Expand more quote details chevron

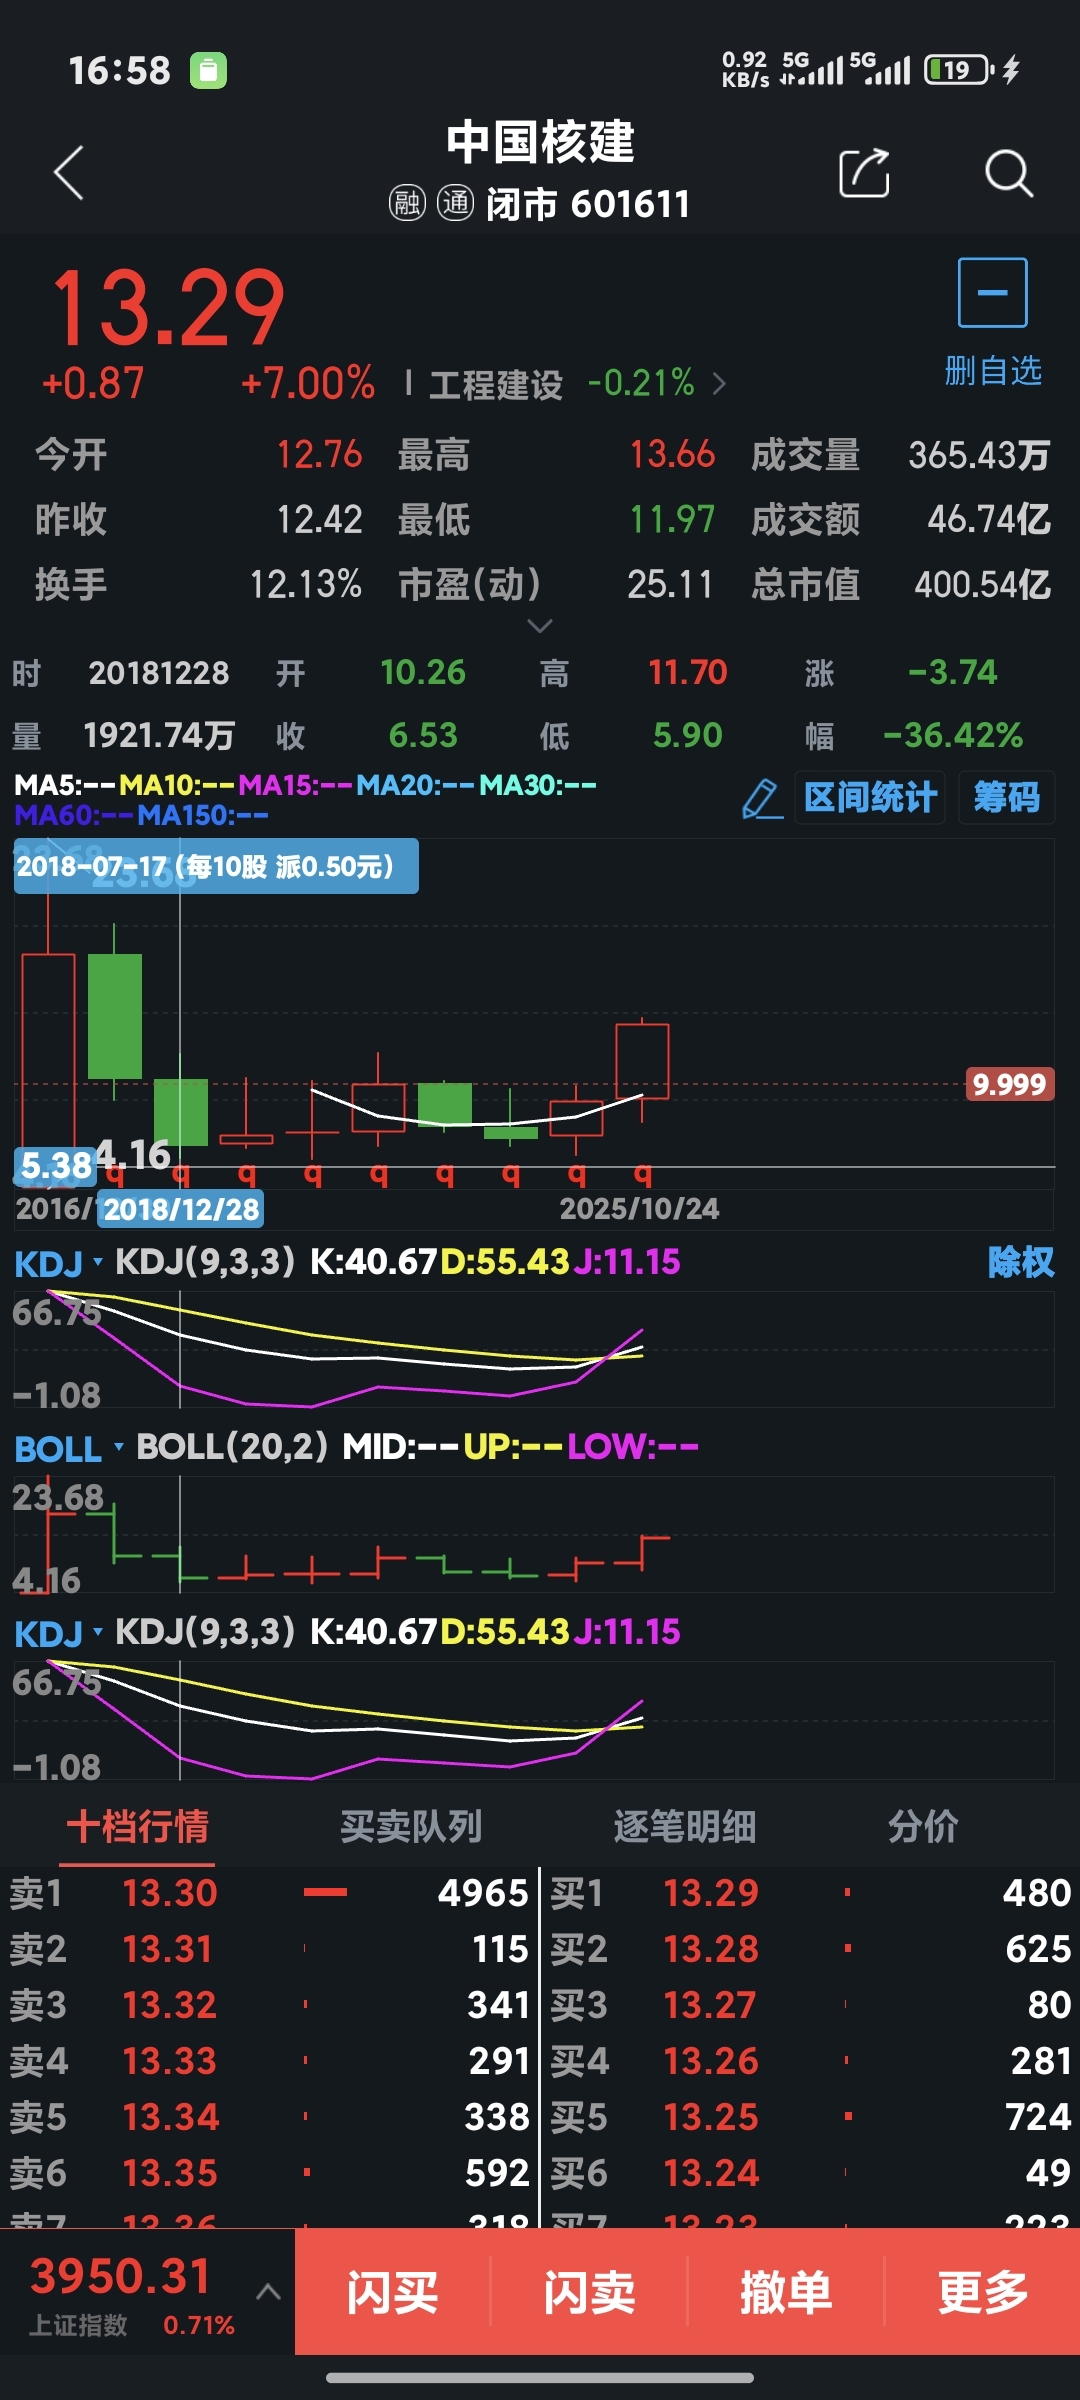pos(540,626)
